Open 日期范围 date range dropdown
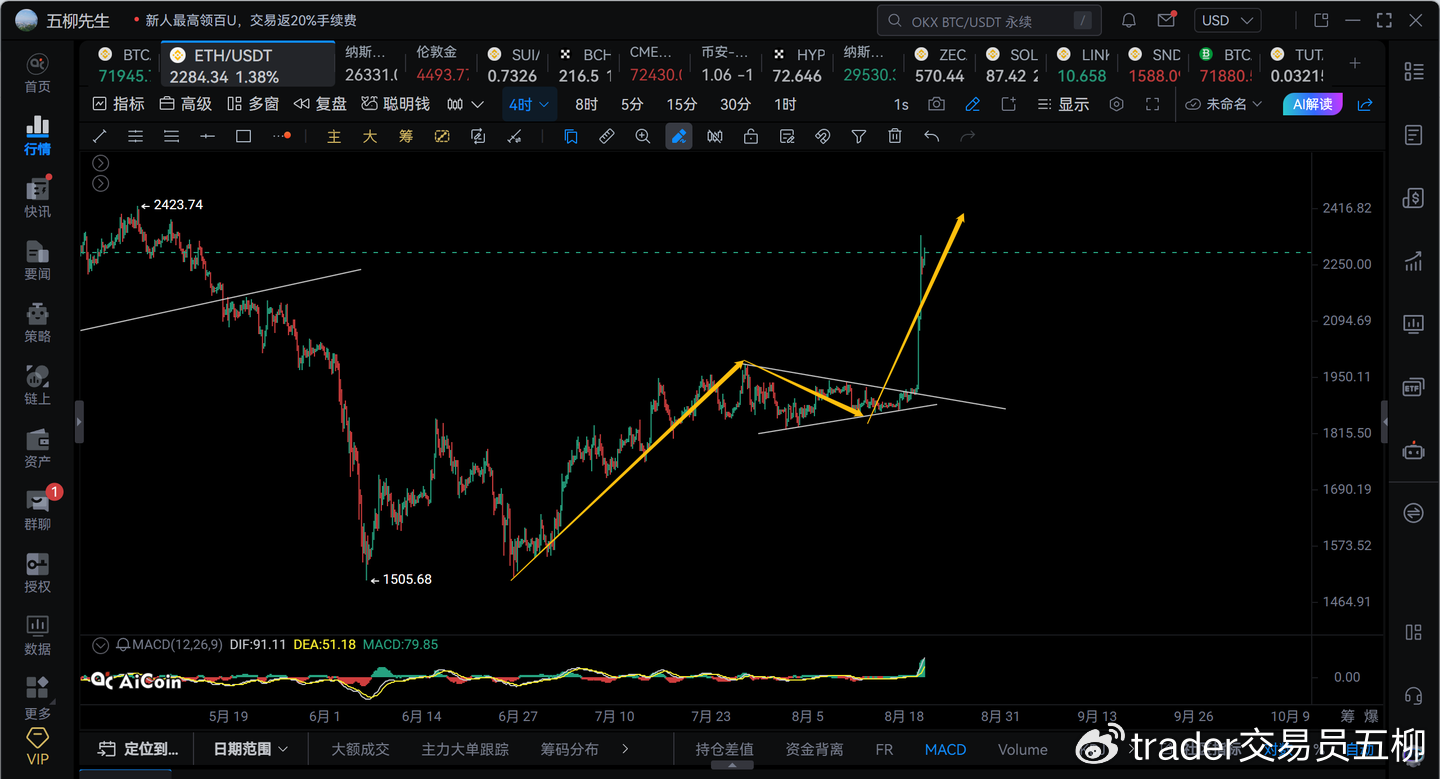 pyautogui.click(x=251, y=749)
